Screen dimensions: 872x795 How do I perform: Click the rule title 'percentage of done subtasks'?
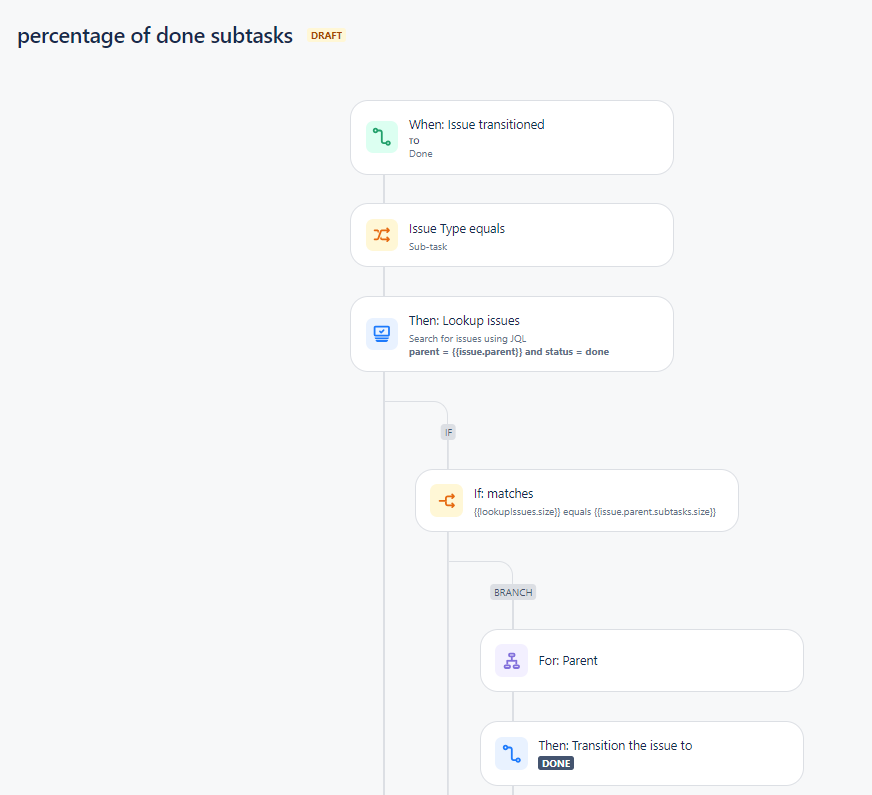point(155,36)
